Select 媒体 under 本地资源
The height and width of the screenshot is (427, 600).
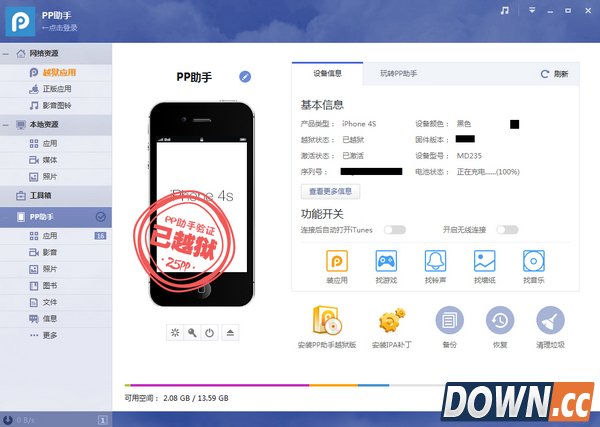tap(56, 160)
